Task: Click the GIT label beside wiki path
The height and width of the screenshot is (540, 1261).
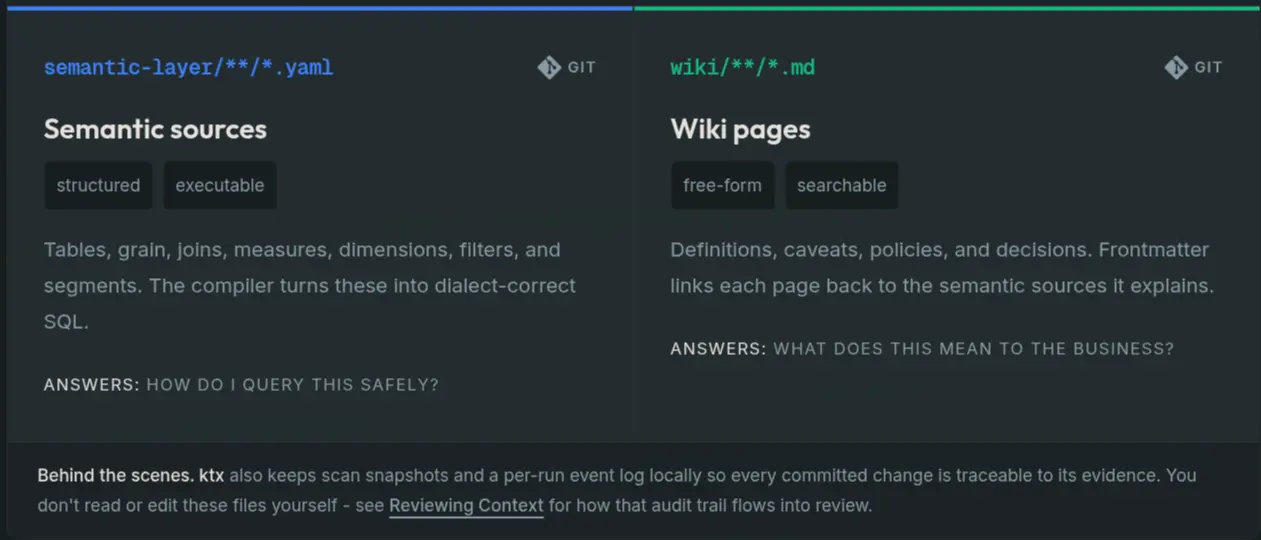Action: [1209, 68]
